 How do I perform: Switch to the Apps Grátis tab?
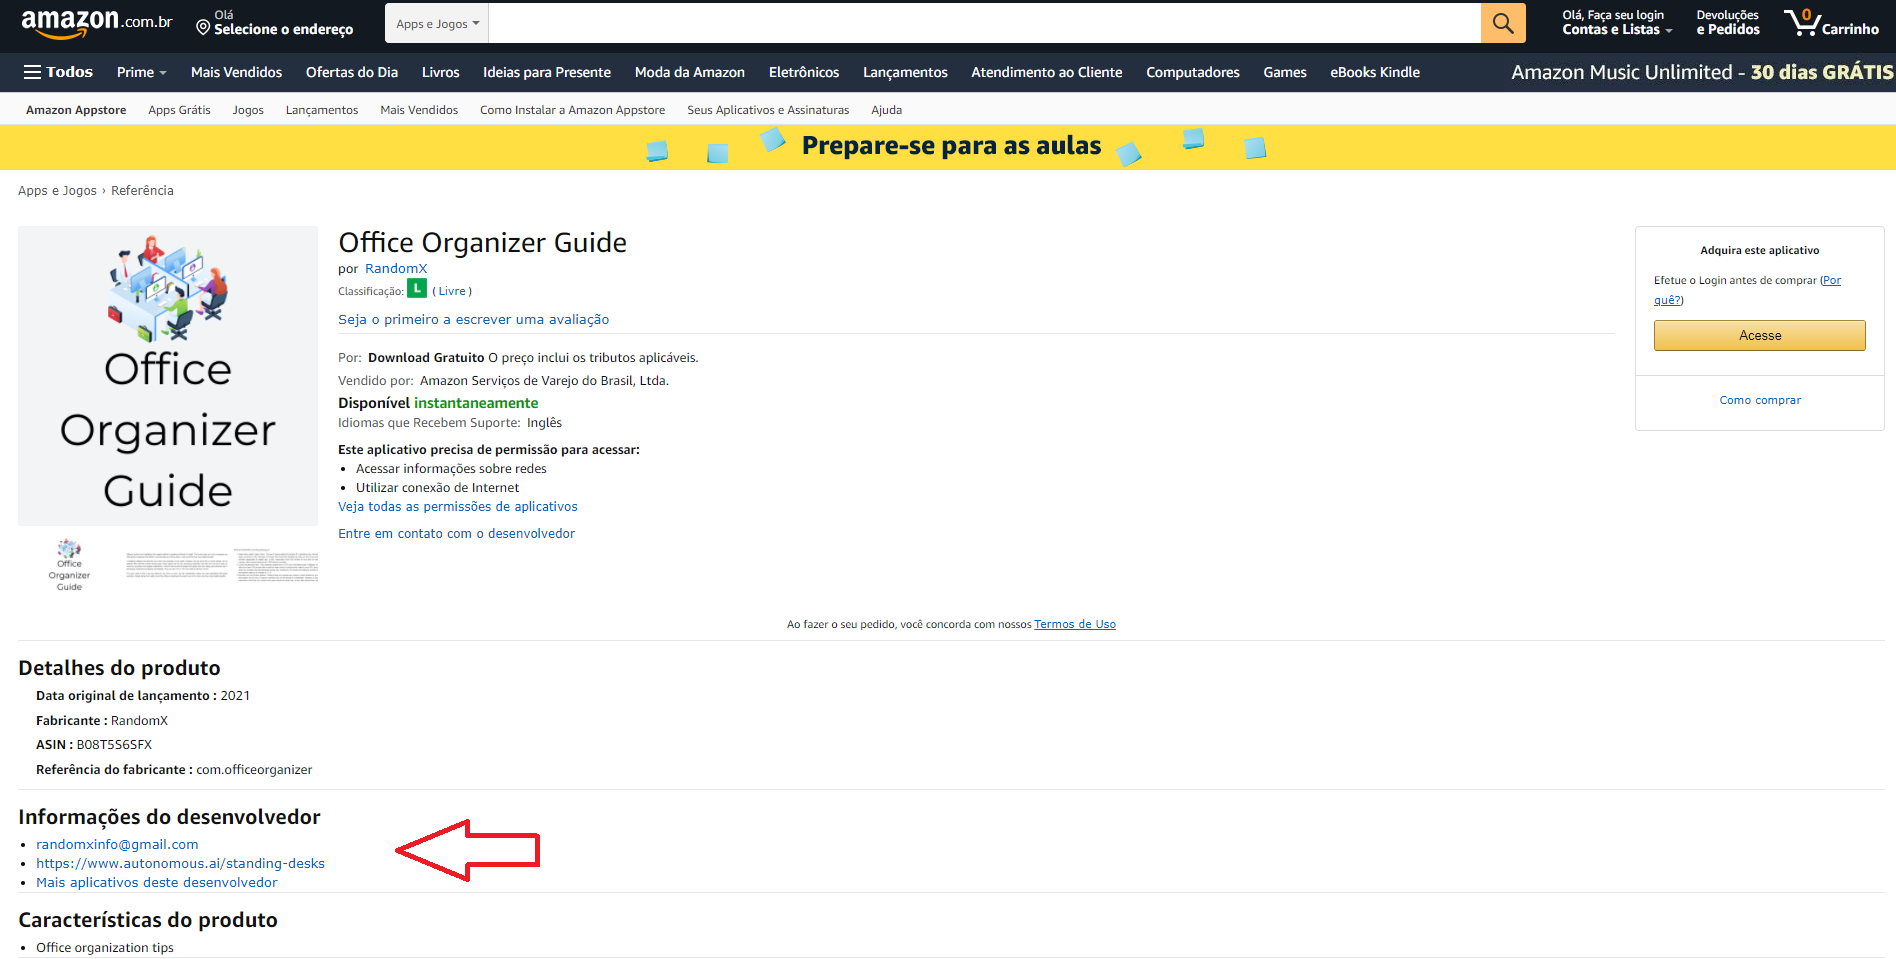[x=179, y=110]
